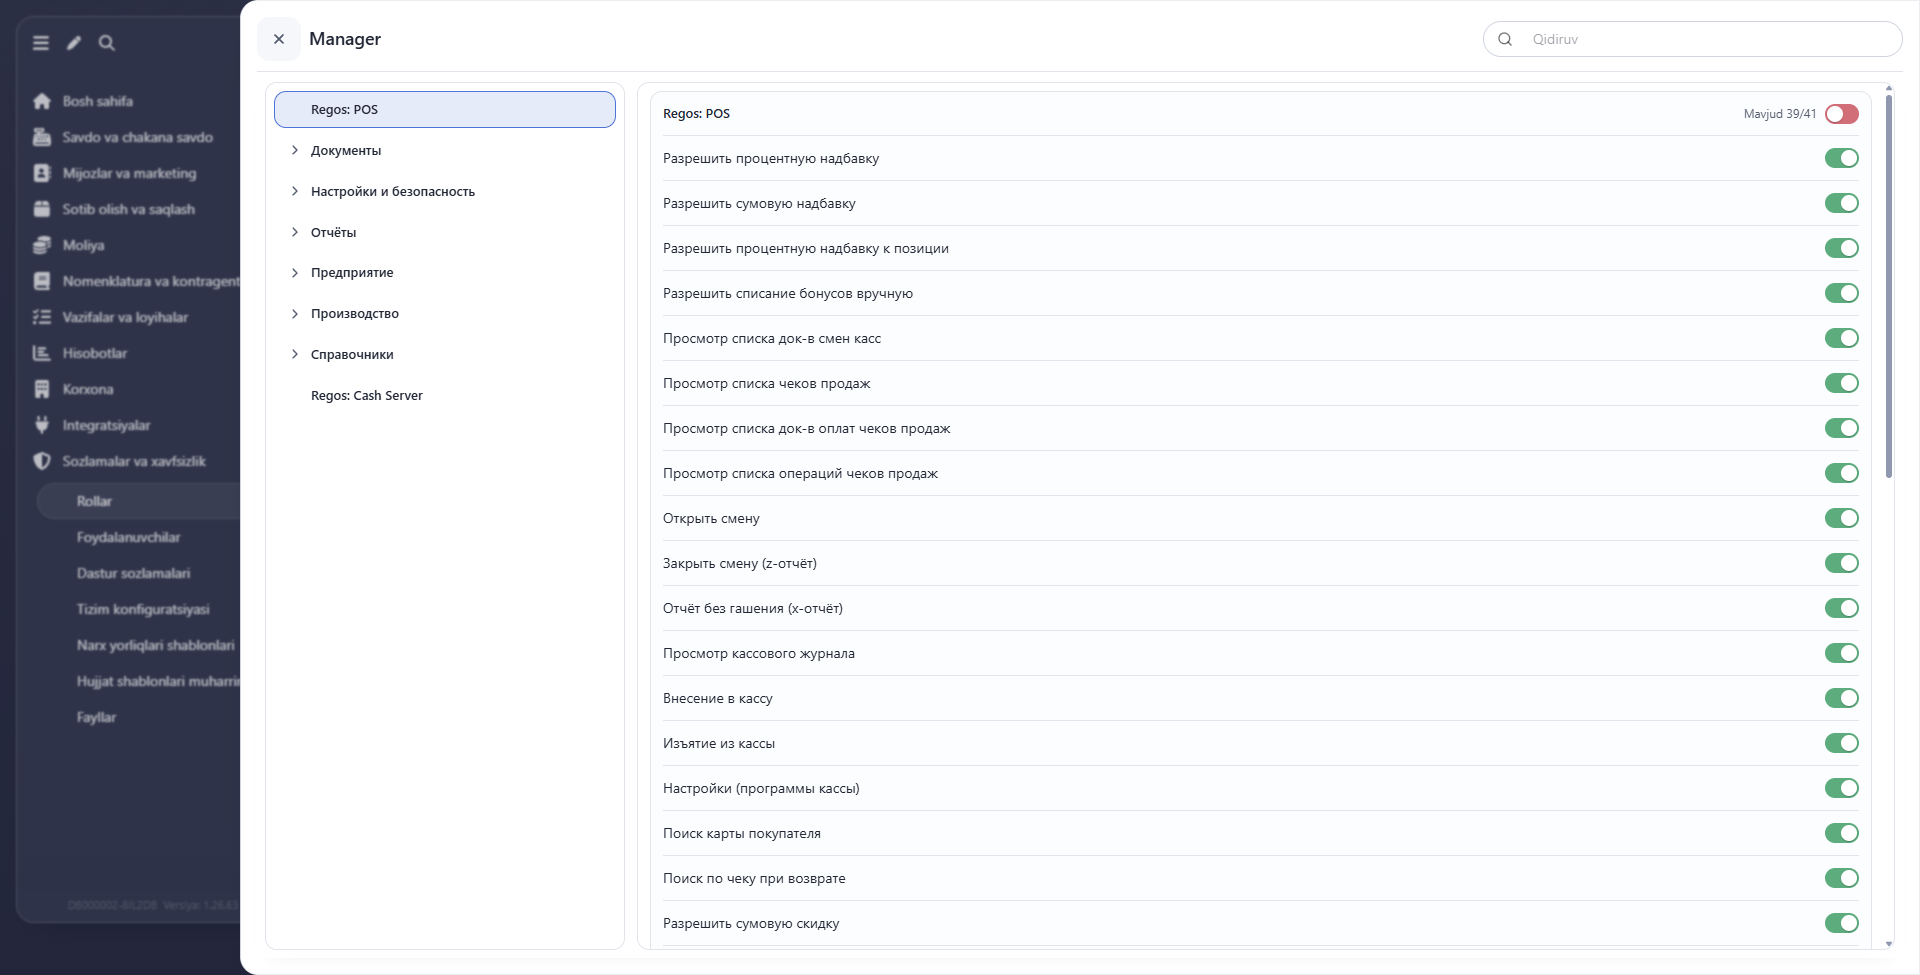Click the Moliya coins icon

pos(42,245)
